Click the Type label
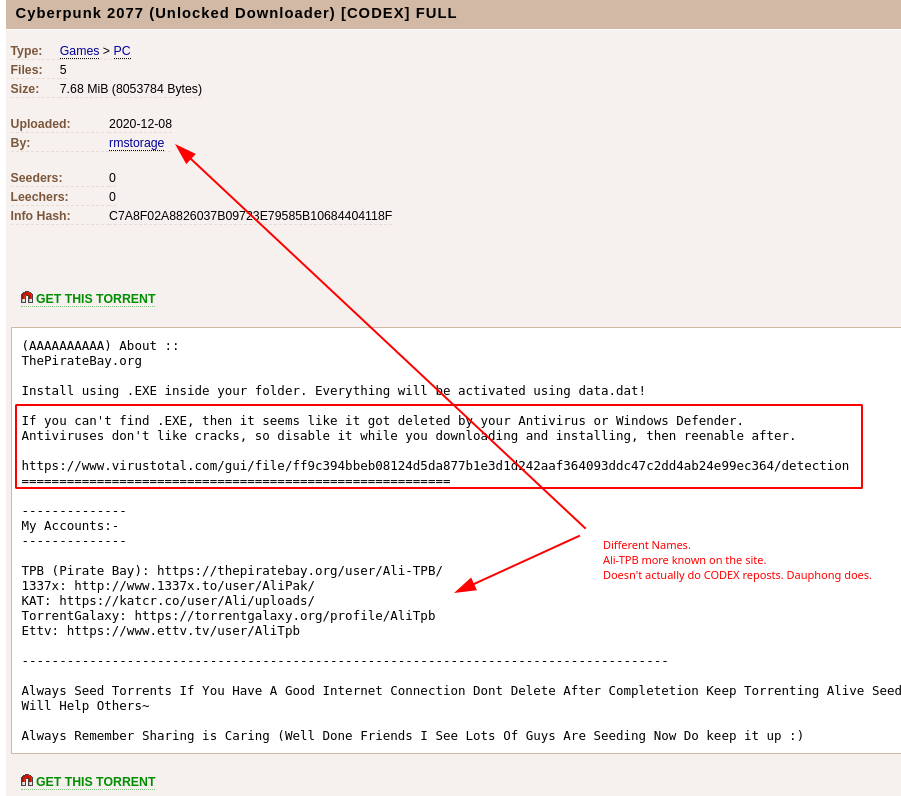 coord(26,51)
